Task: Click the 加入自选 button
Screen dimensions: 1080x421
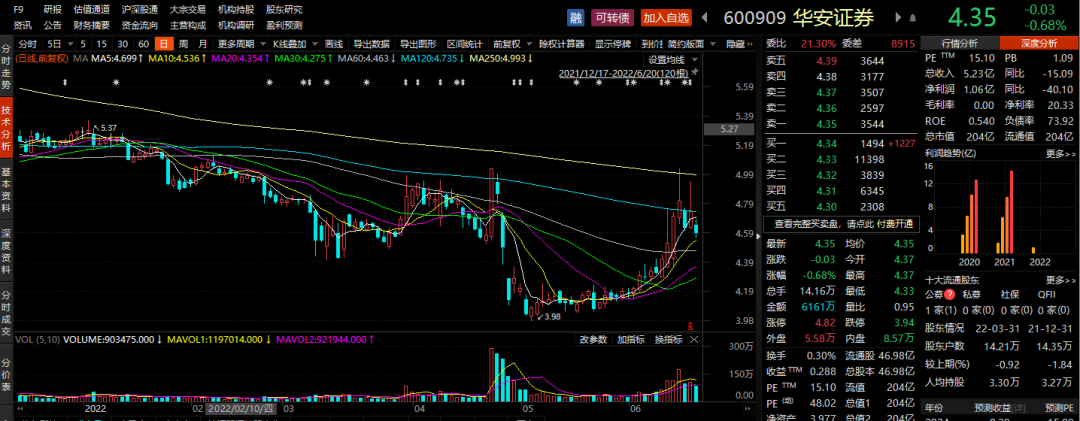Action: click(665, 17)
